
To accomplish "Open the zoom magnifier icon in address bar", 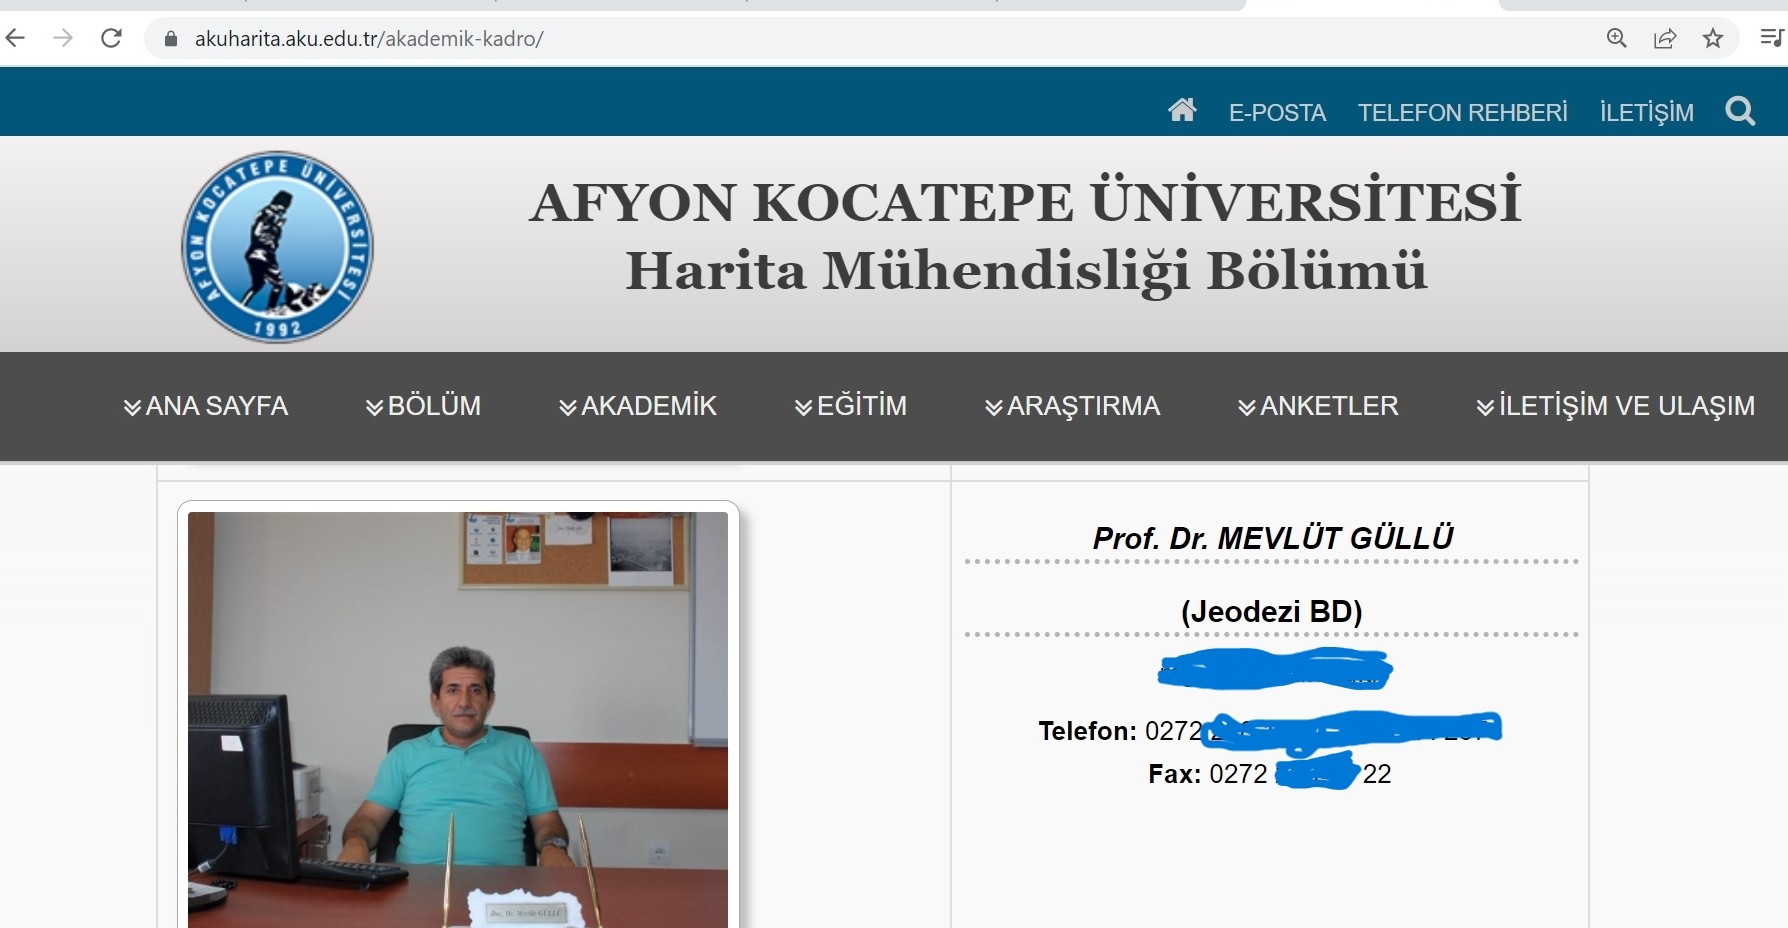I will pyautogui.click(x=1617, y=39).
